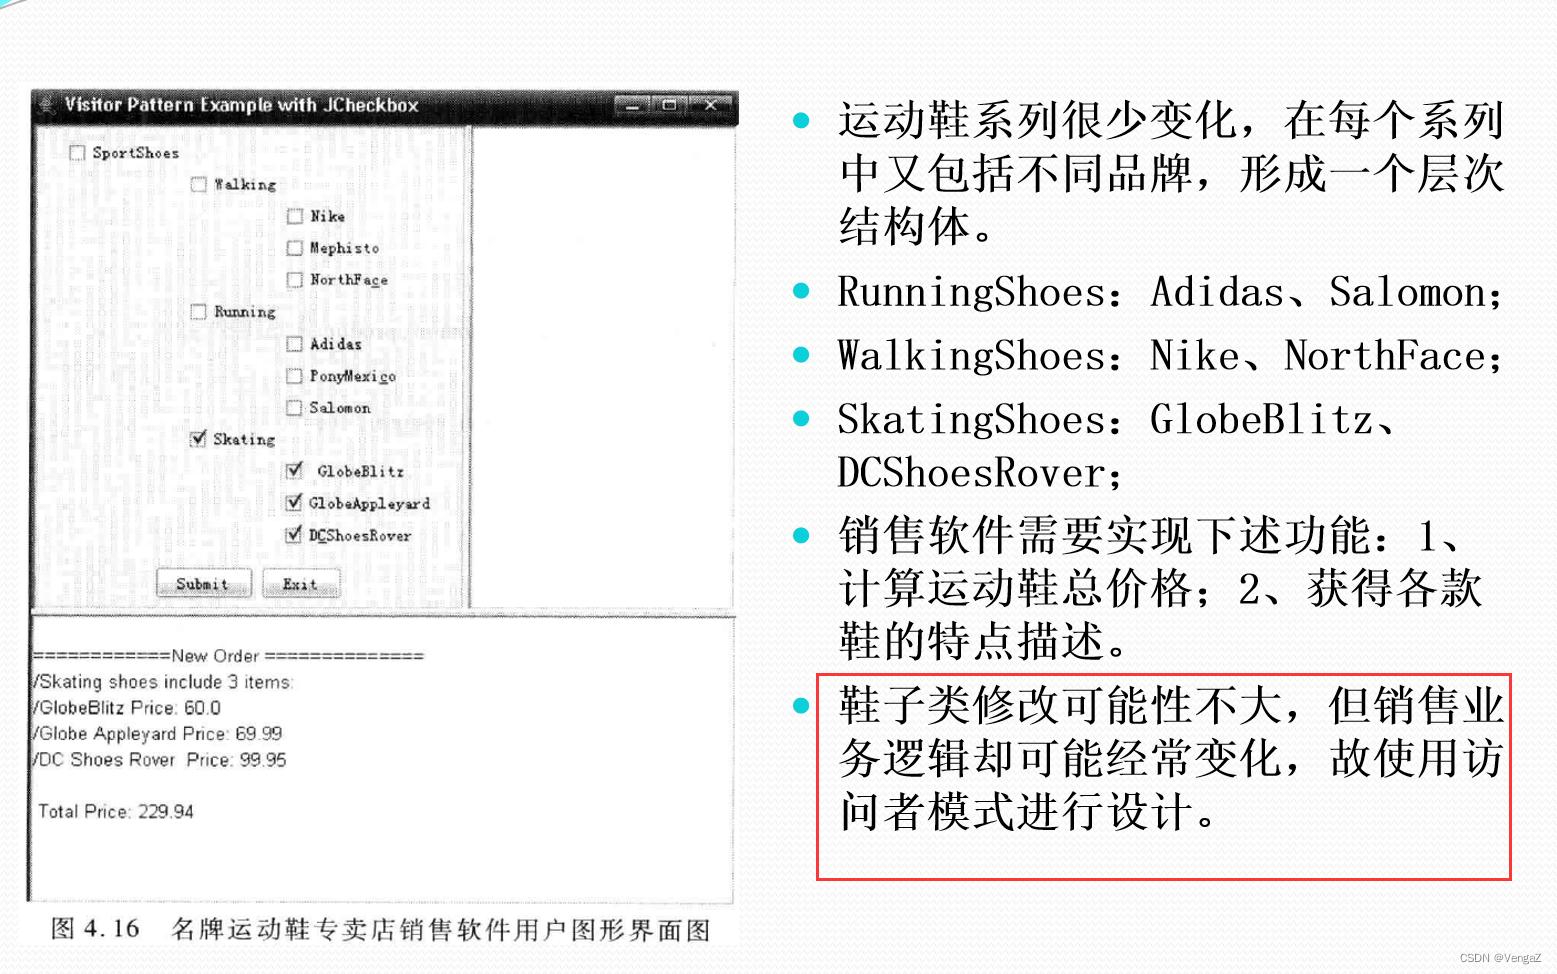Enable the PonyMexico checkbox

click(x=295, y=377)
